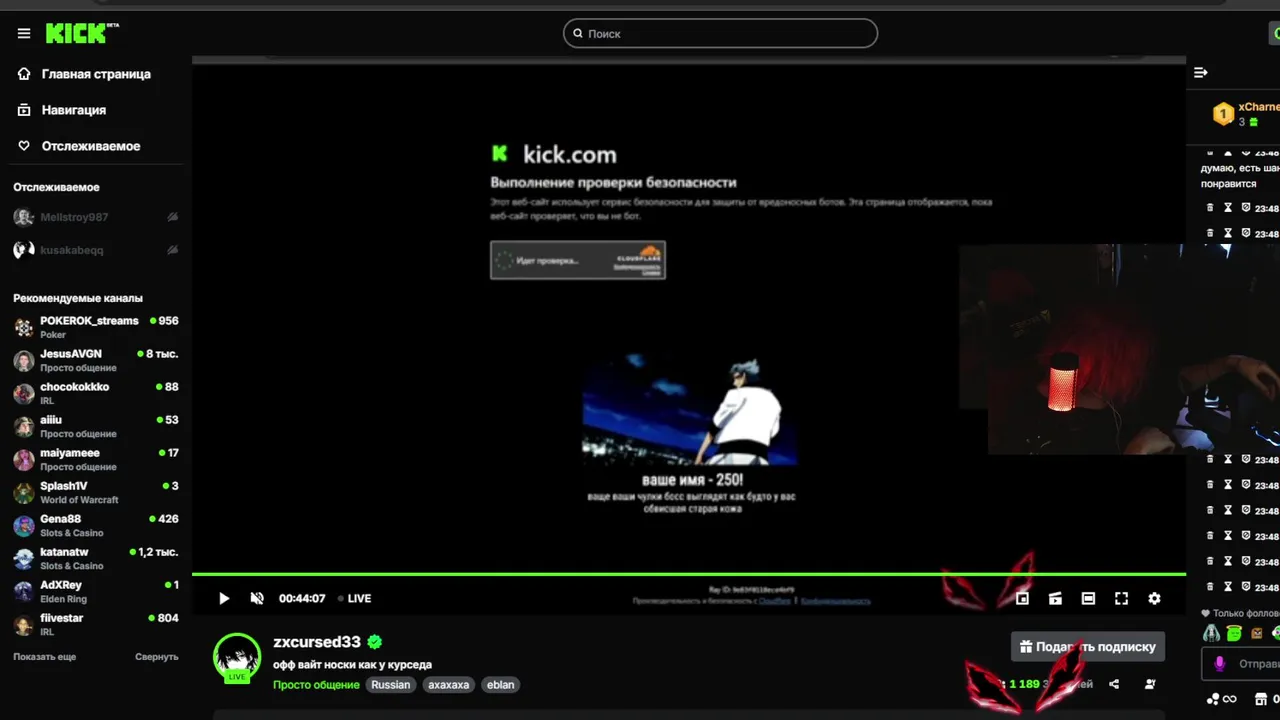The image size is (1280, 720).
Task: Toggle play on the video player
Action: [x=224, y=598]
